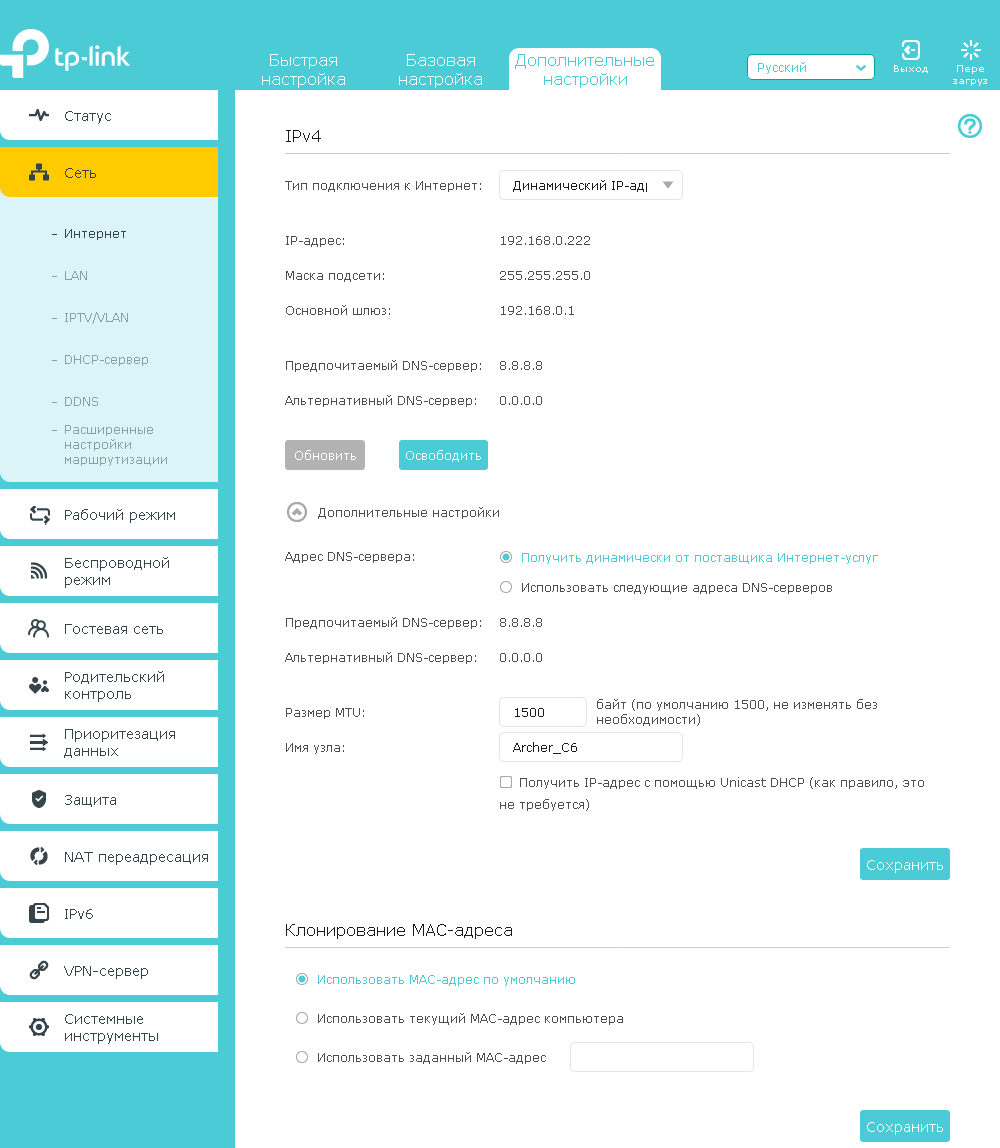Select 'Использовать текущий MAC-адрес компьютера'
The image size is (1000, 1148).
(x=302, y=1018)
